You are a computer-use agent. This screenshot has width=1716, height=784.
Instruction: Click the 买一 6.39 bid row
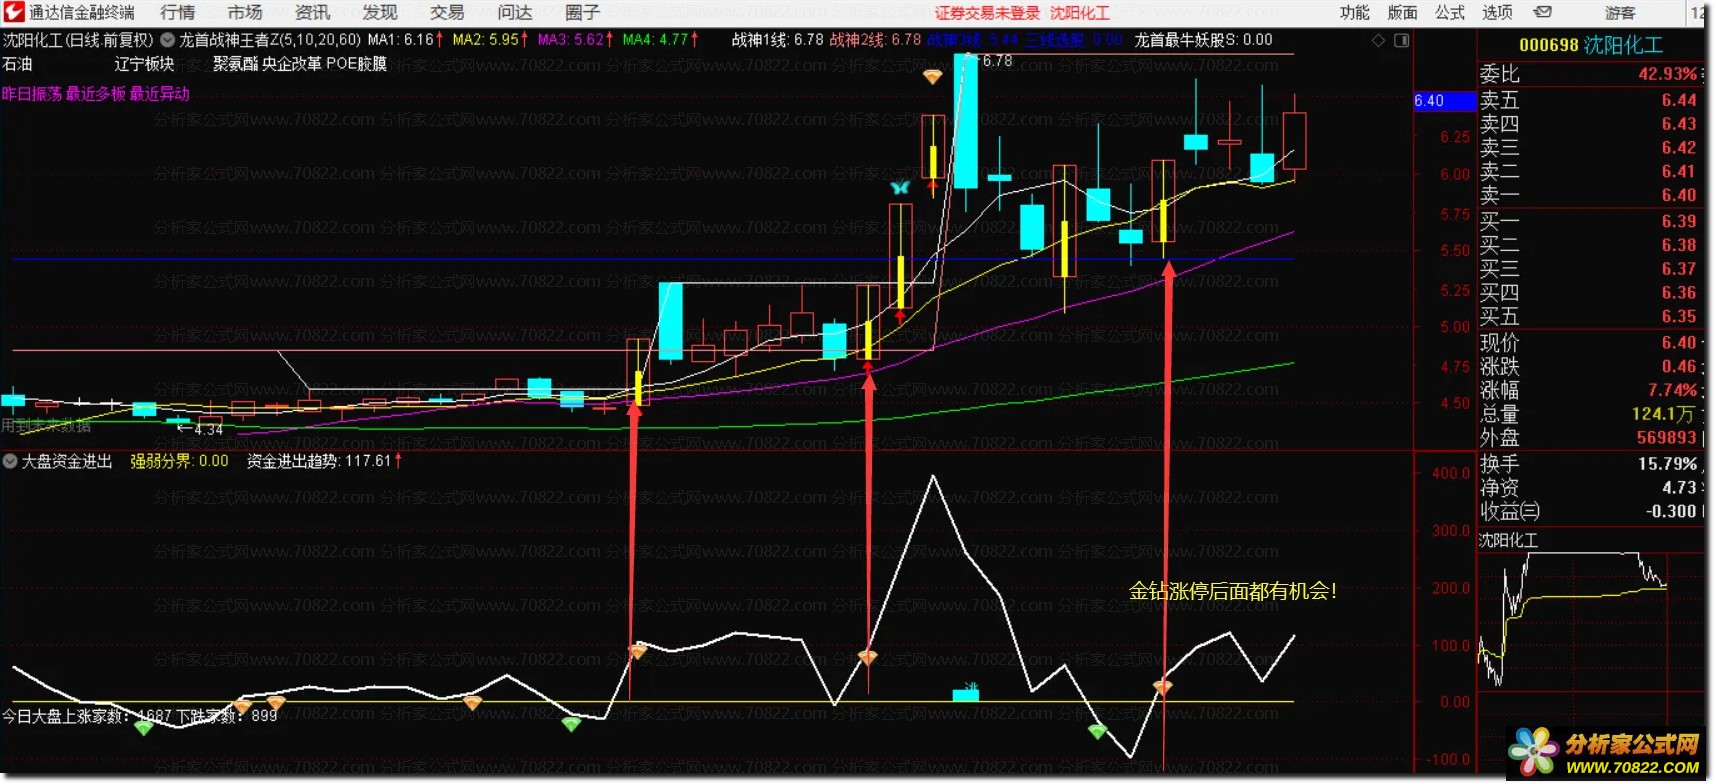[x=1589, y=221]
